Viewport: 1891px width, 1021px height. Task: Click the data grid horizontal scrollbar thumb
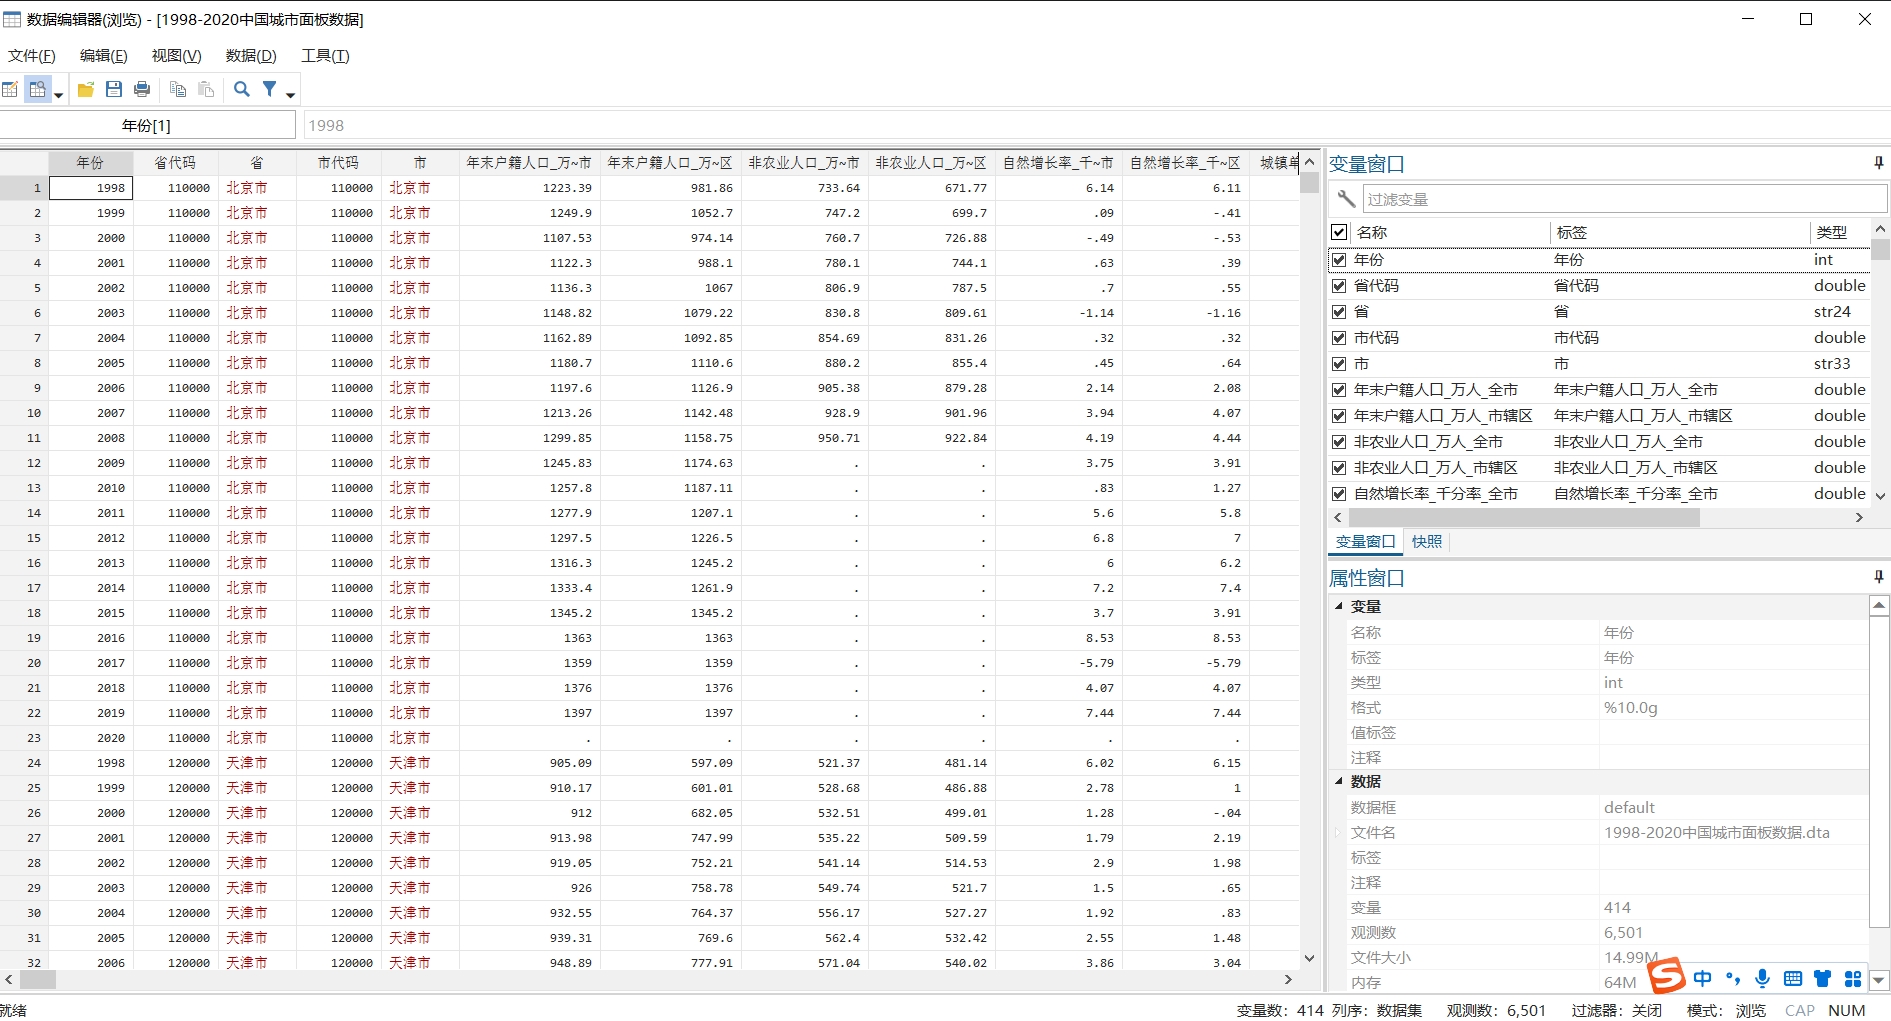click(x=38, y=980)
